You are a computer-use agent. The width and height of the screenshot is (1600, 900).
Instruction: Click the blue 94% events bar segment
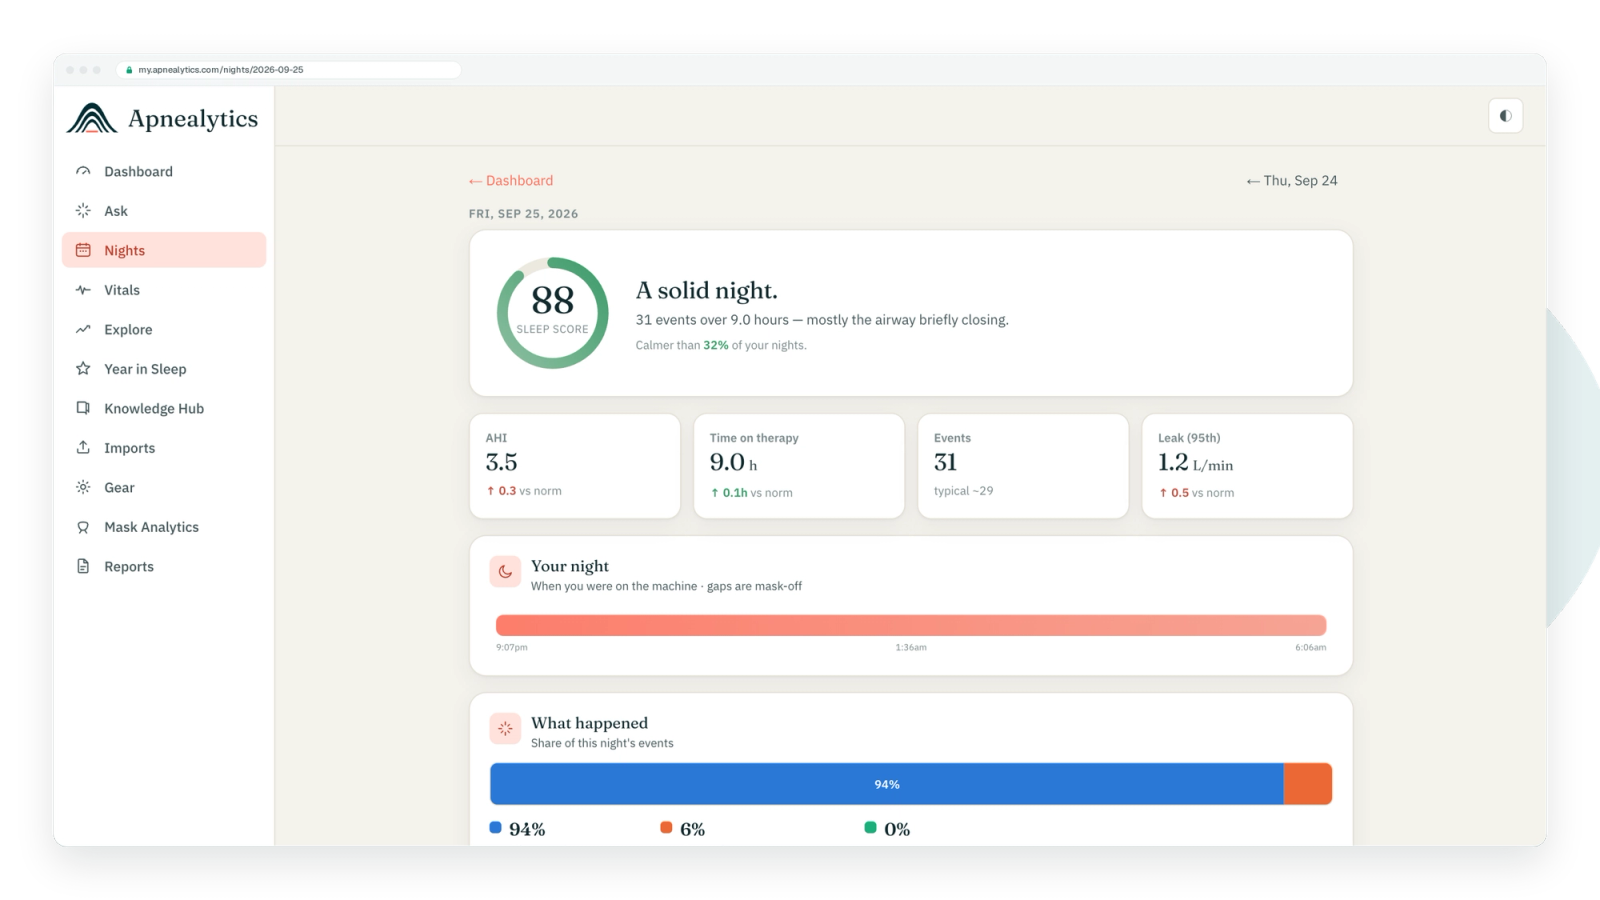(x=887, y=784)
